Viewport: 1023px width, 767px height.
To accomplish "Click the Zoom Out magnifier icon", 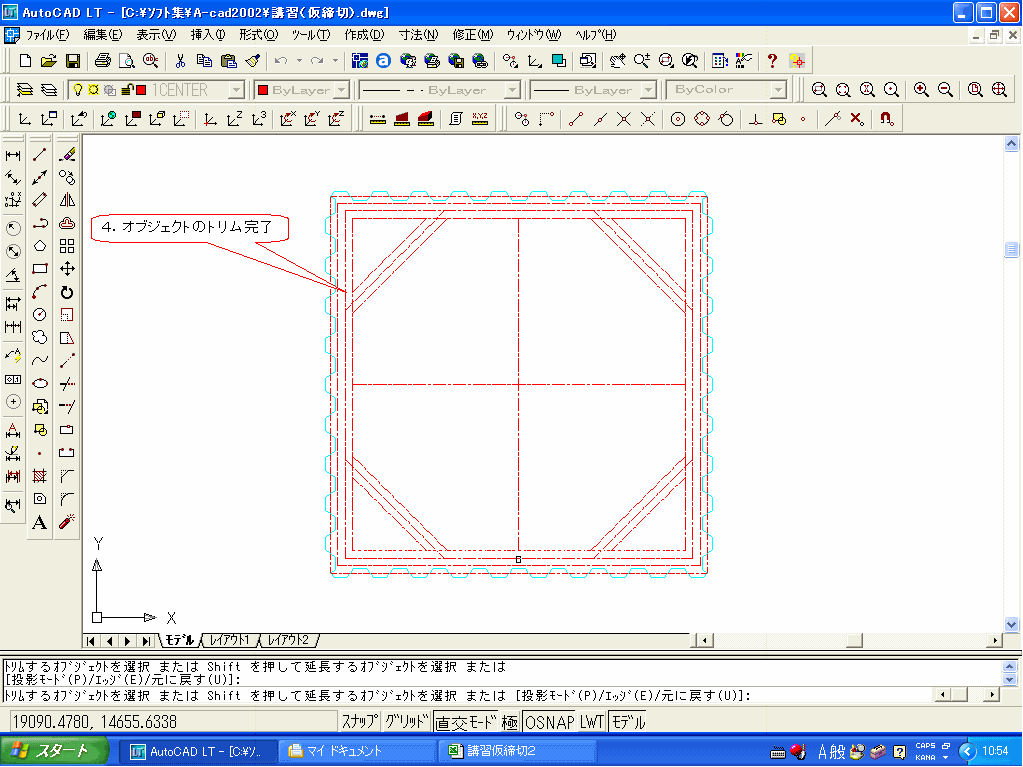I will coord(945,89).
